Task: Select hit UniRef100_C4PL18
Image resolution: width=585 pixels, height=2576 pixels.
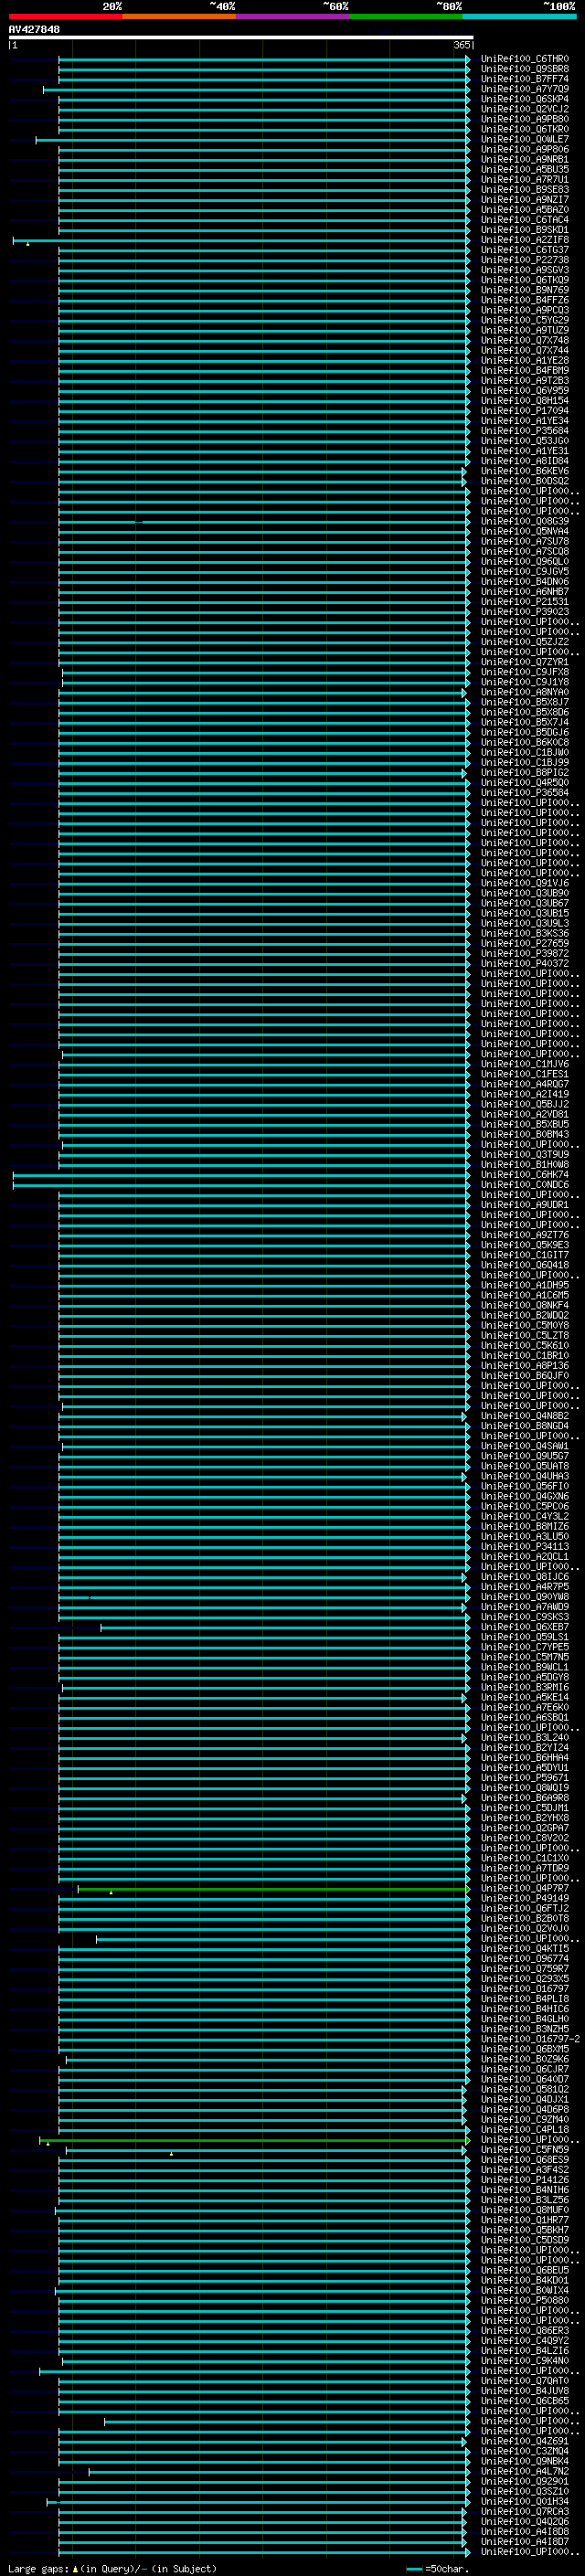Action: (x=525, y=2129)
